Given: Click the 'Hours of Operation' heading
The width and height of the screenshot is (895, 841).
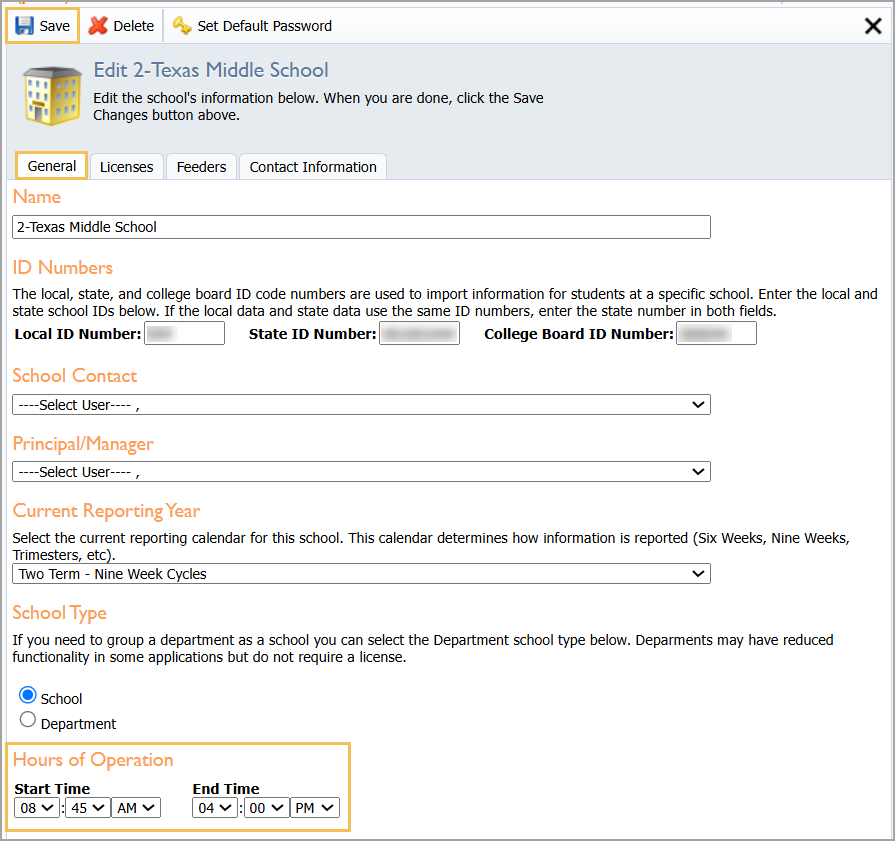Looking at the screenshot, I should point(93,760).
